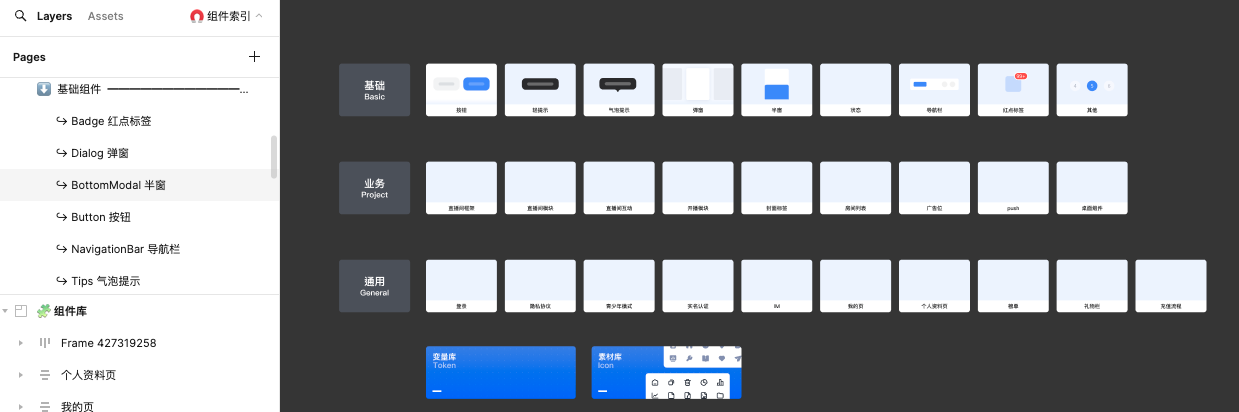
Task: Click the frame icon beside 组件库
Action: click(x=21, y=311)
